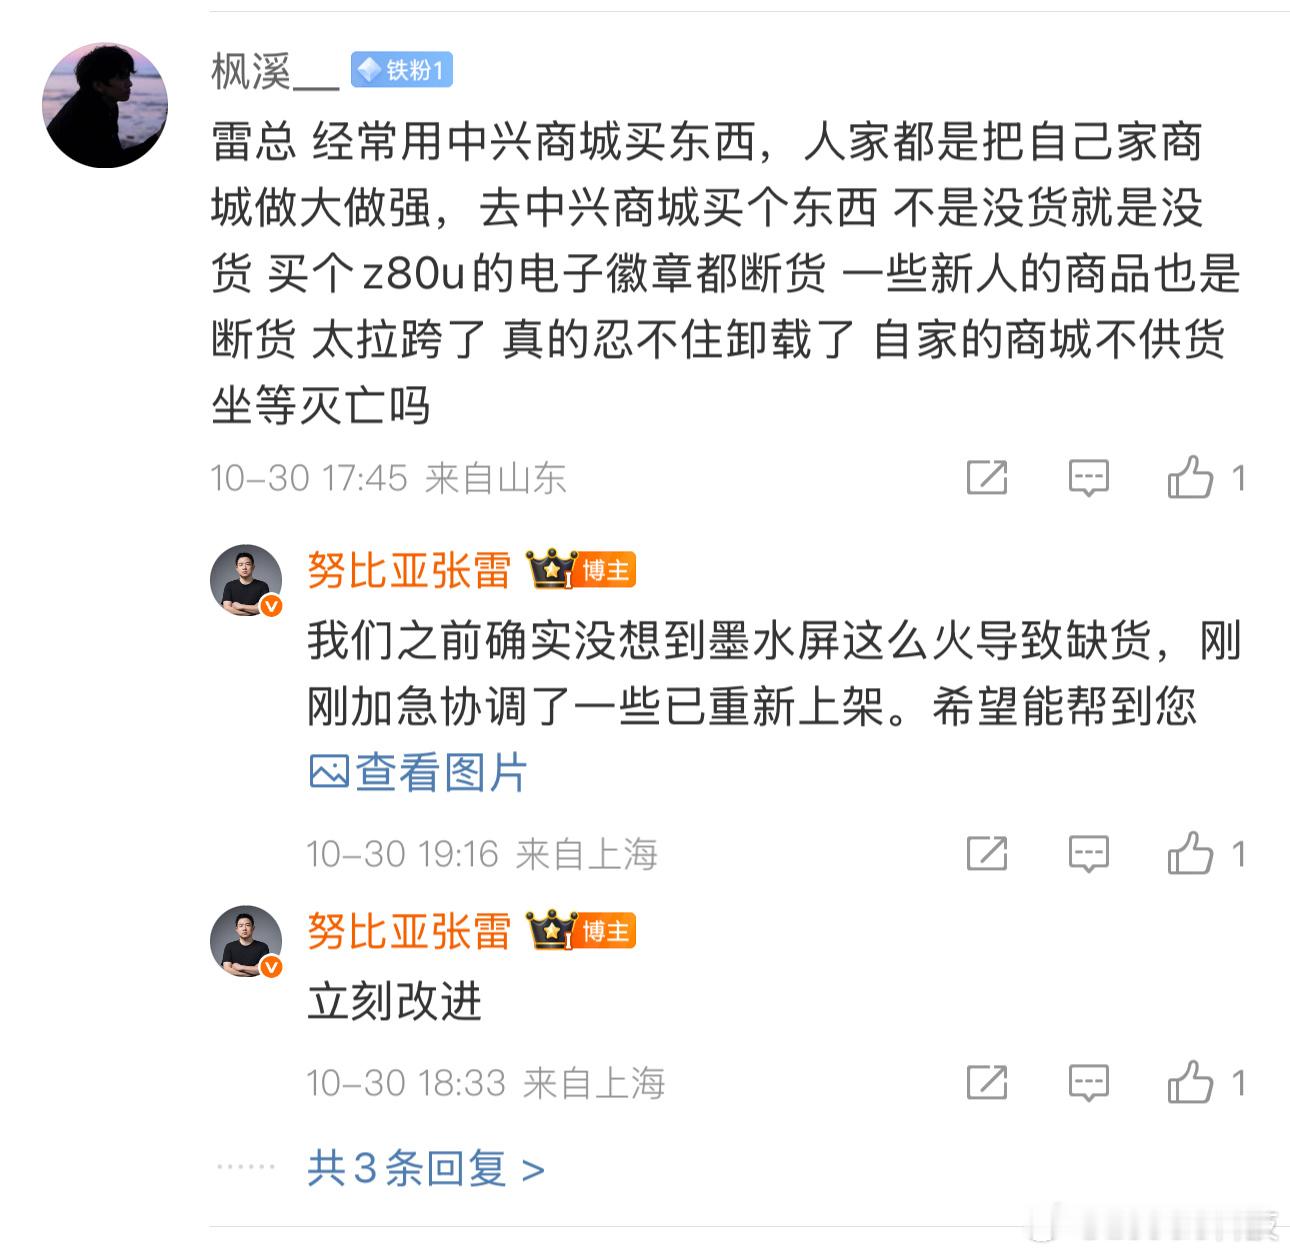
Task: Like 努比亚张雷's first reply
Action: click(x=1192, y=854)
